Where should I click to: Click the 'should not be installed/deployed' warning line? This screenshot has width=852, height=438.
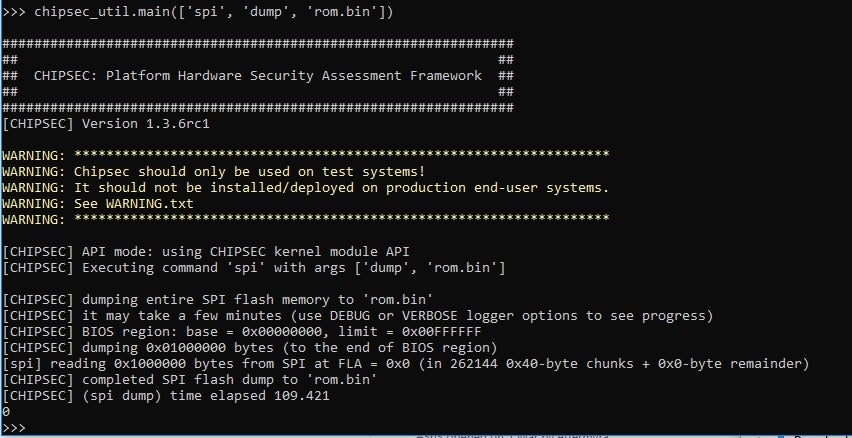tap(306, 187)
